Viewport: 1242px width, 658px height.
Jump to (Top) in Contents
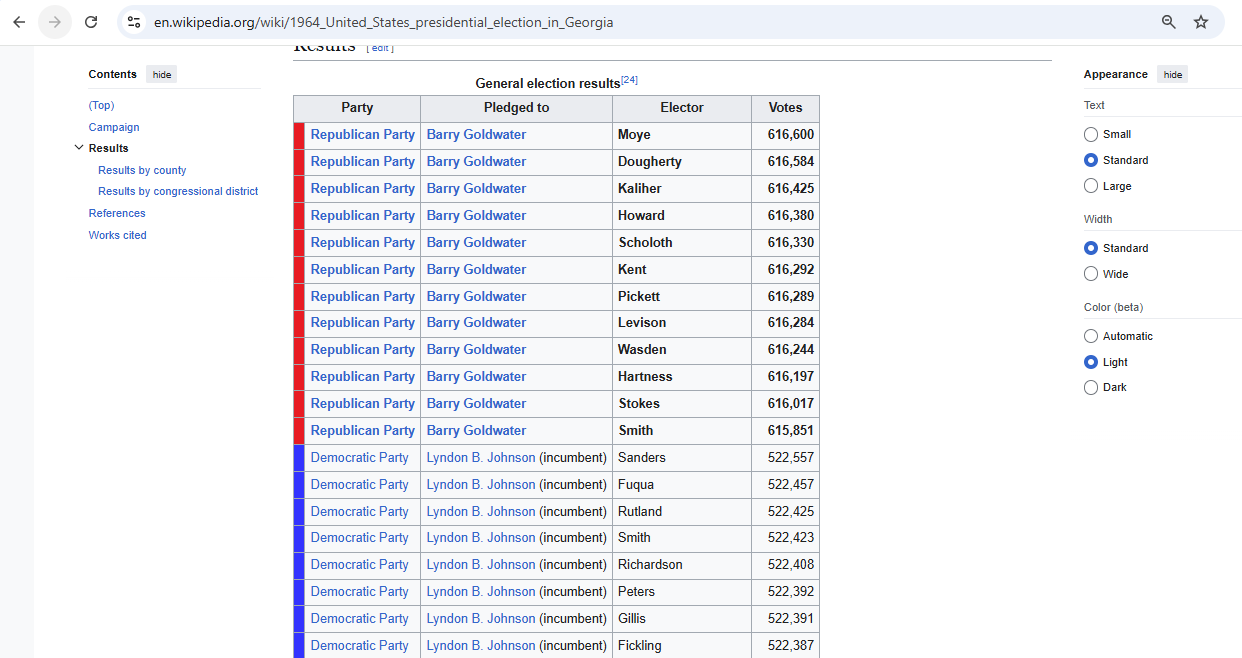[101, 105]
